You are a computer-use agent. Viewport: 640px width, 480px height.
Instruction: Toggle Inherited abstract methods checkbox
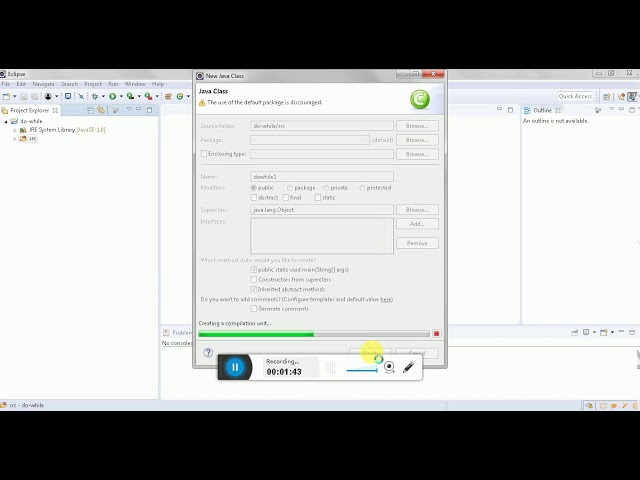click(253, 289)
